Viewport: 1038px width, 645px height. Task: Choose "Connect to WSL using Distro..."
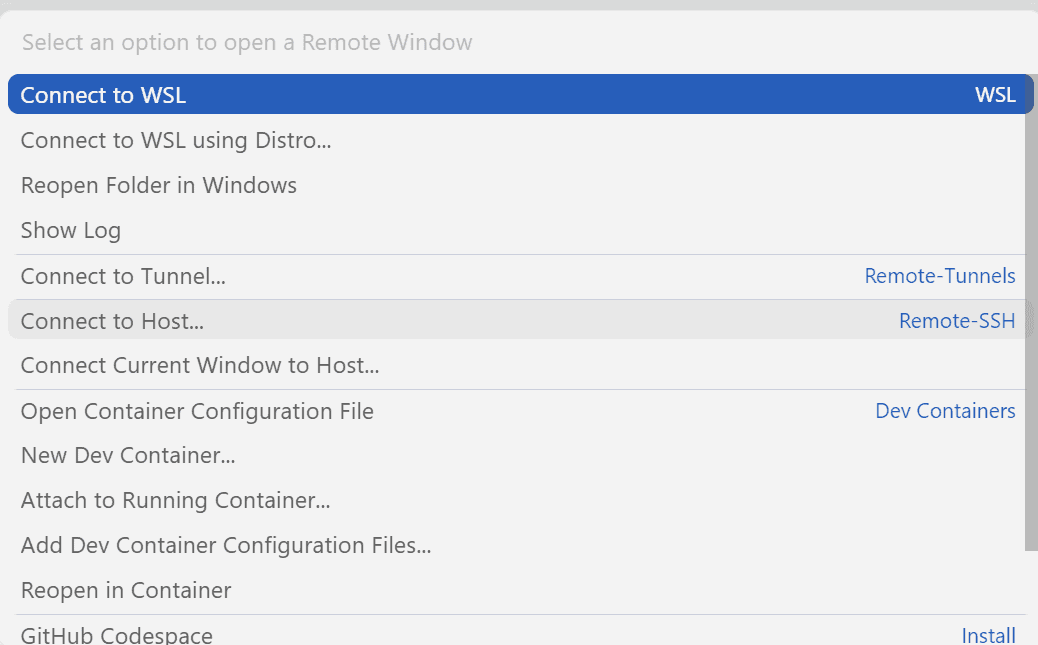point(175,140)
